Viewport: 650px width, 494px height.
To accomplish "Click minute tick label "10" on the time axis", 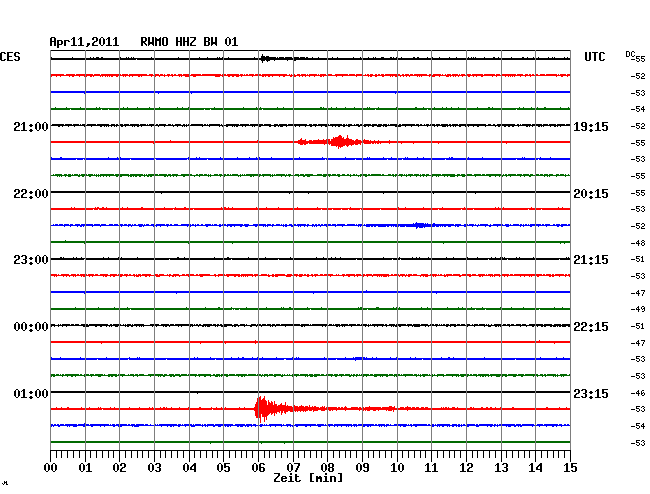I will (397, 468).
